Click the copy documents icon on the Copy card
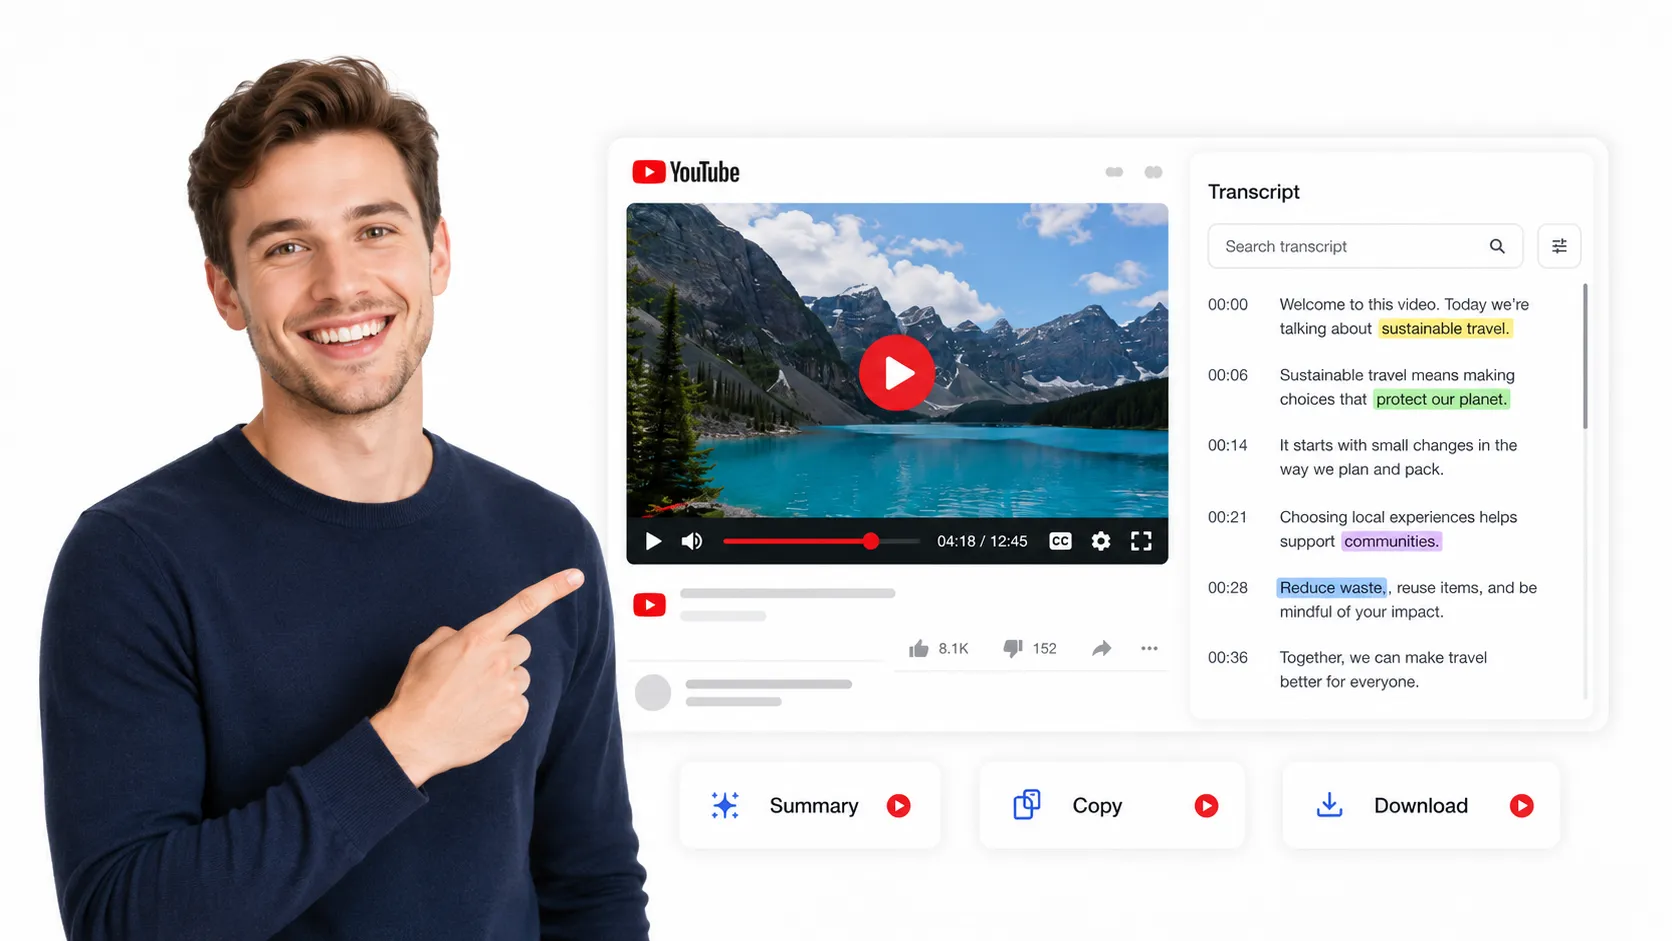 1027,805
